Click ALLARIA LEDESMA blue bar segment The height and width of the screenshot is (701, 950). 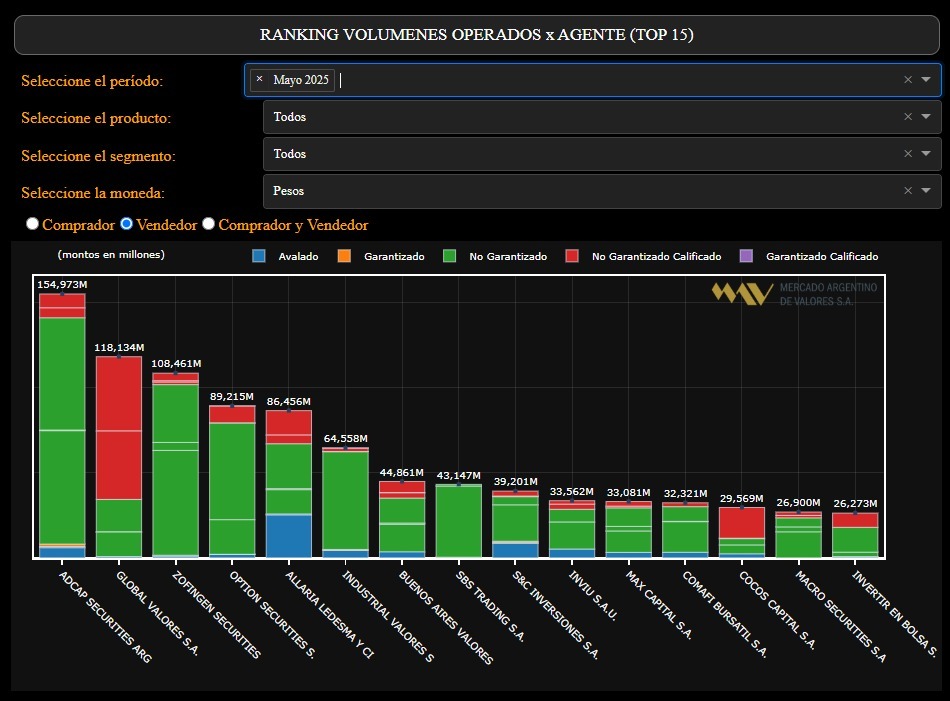pyautogui.click(x=289, y=536)
